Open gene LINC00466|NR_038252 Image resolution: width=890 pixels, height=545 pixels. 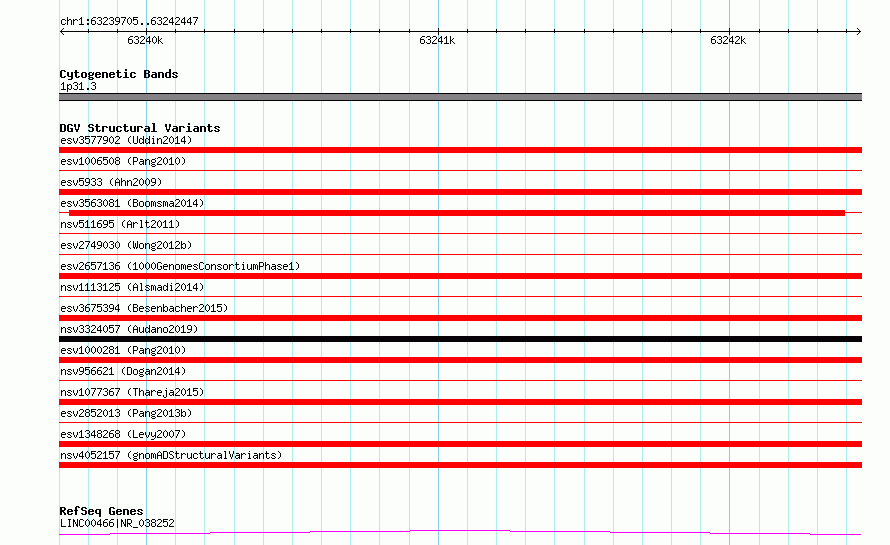click(x=117, y=523)
